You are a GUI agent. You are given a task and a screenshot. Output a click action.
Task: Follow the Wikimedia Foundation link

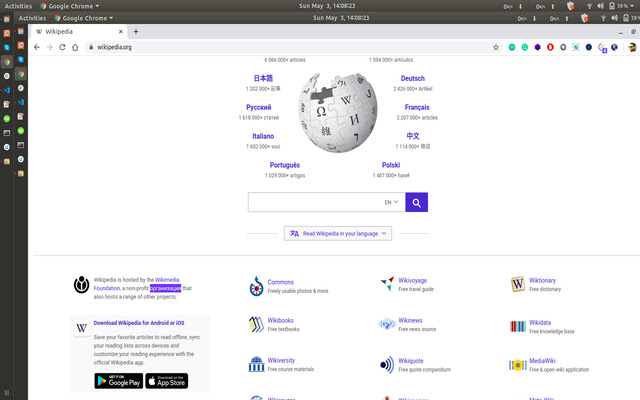pos(166,280)
